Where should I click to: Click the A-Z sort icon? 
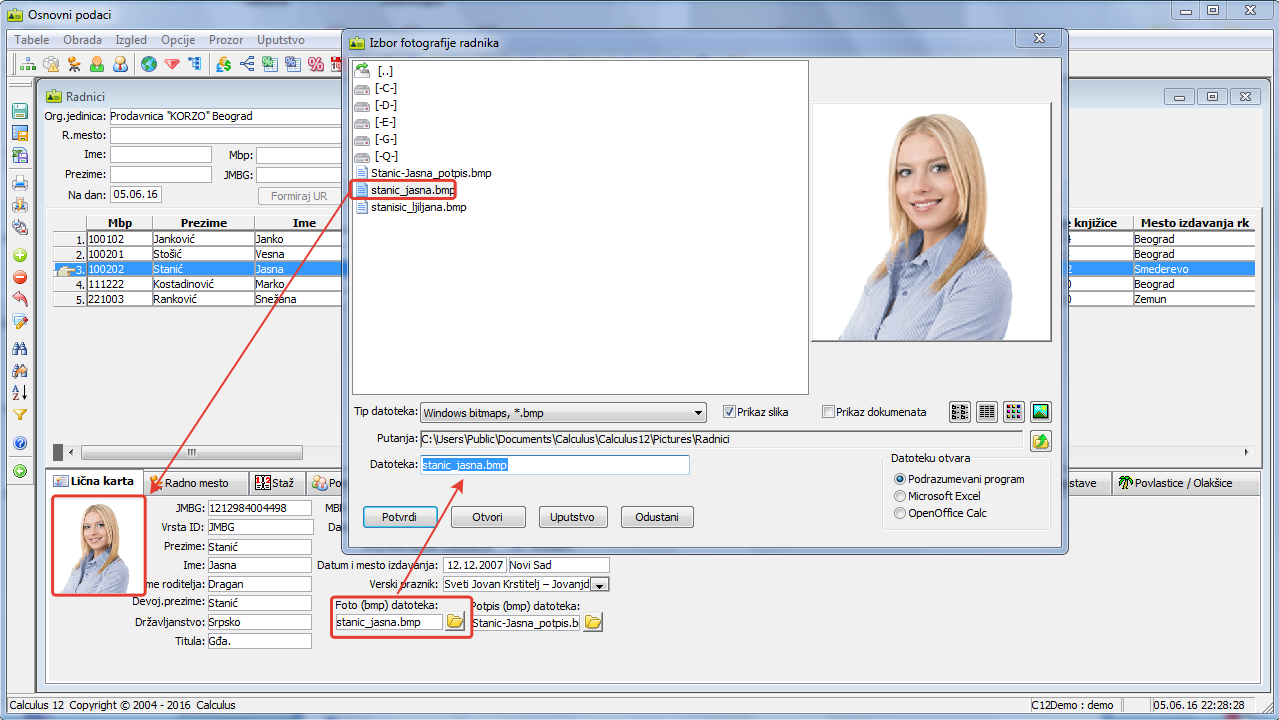coord(20,393)
